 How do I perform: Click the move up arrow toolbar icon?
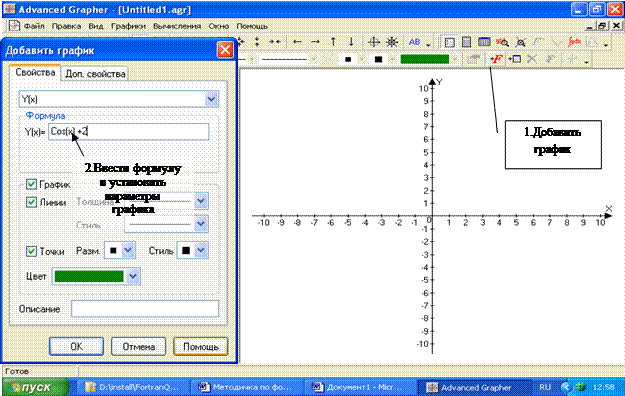click(x=333, y=42)
